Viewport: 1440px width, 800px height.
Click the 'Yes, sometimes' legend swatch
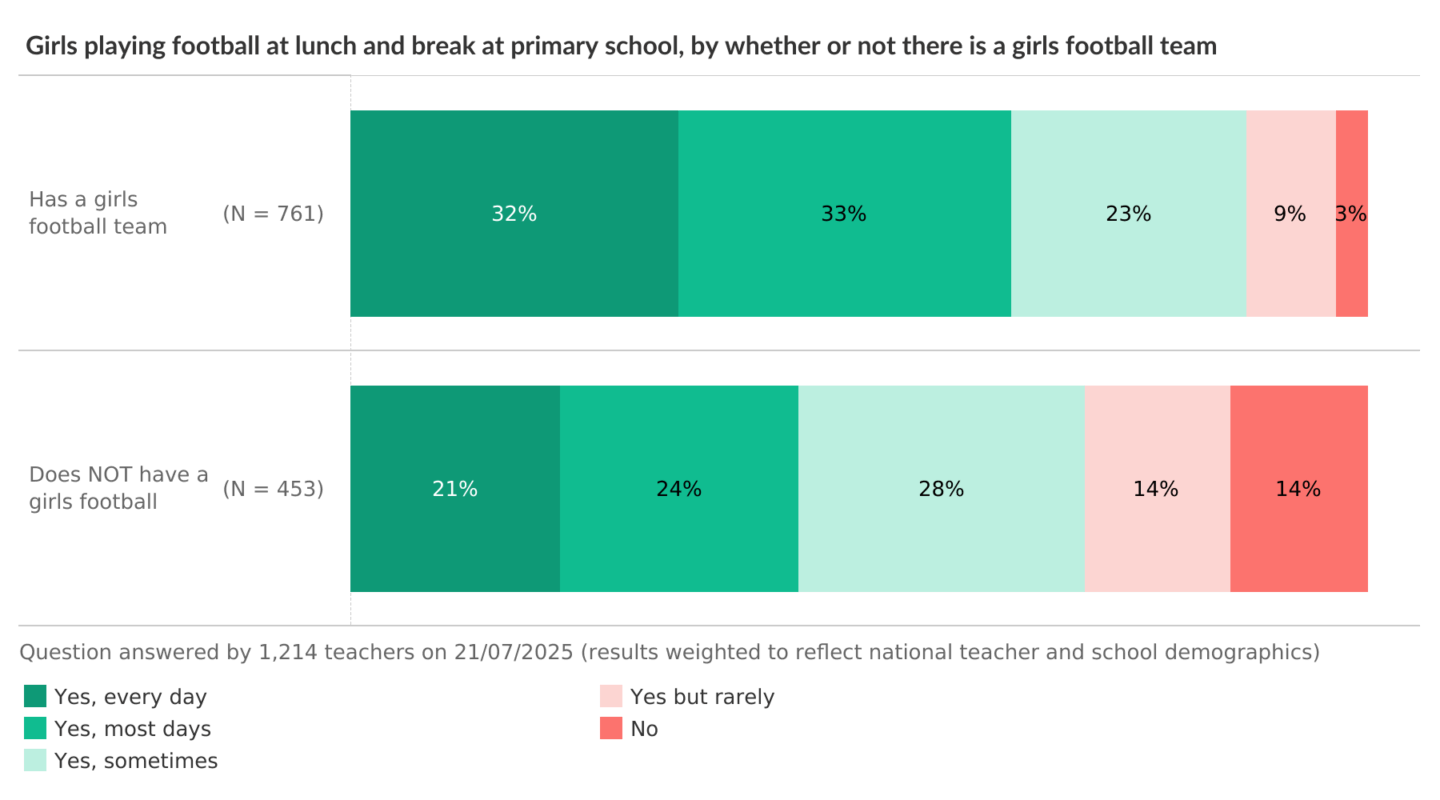click(35, 760)
